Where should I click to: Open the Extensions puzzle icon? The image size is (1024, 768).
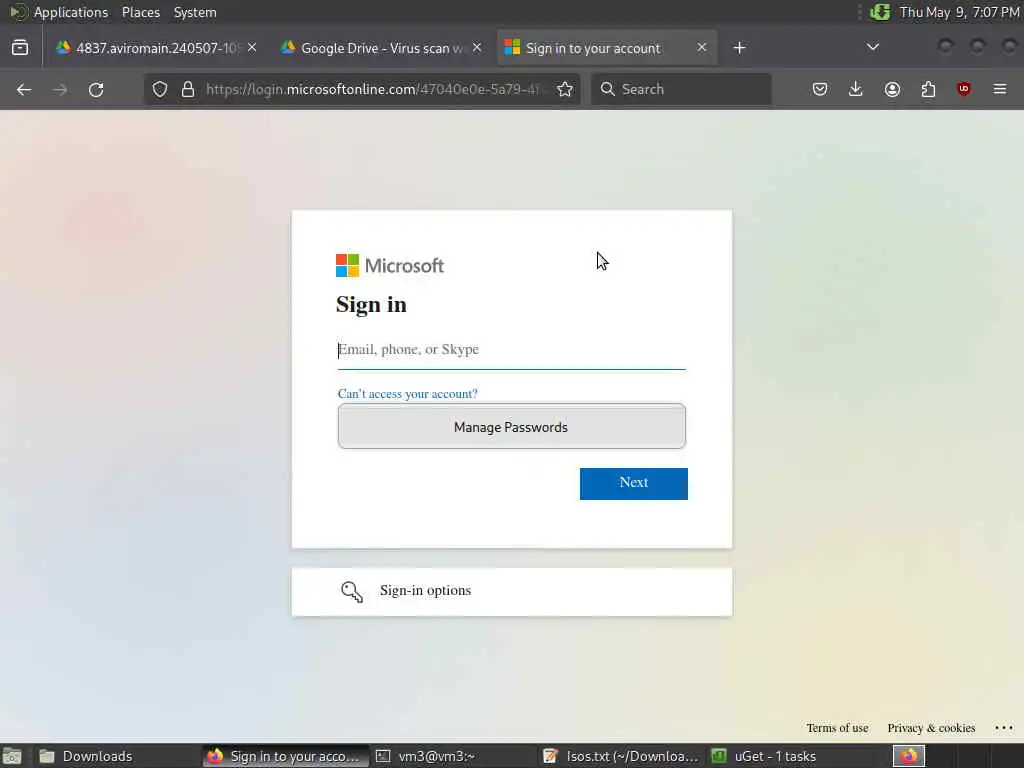(928, 89)
